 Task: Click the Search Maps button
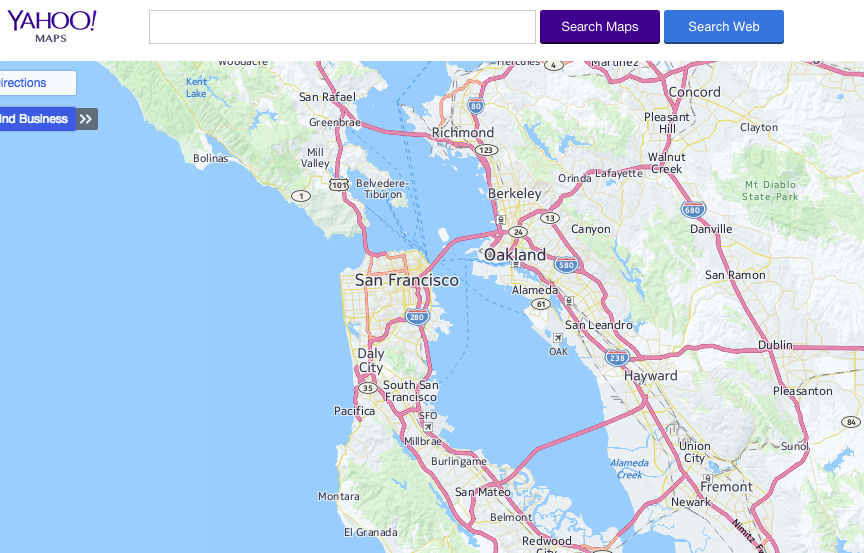(600, 26)
